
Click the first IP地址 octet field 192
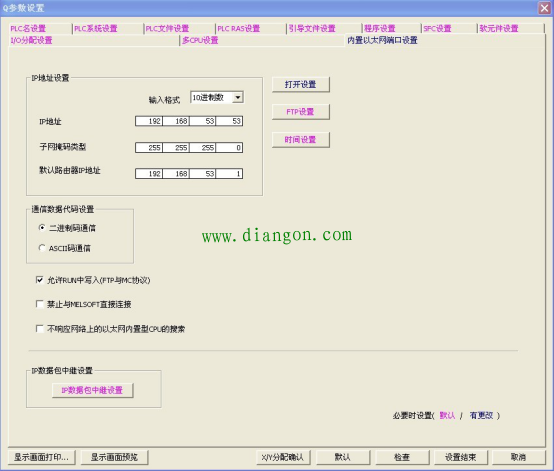coord(149,121)
